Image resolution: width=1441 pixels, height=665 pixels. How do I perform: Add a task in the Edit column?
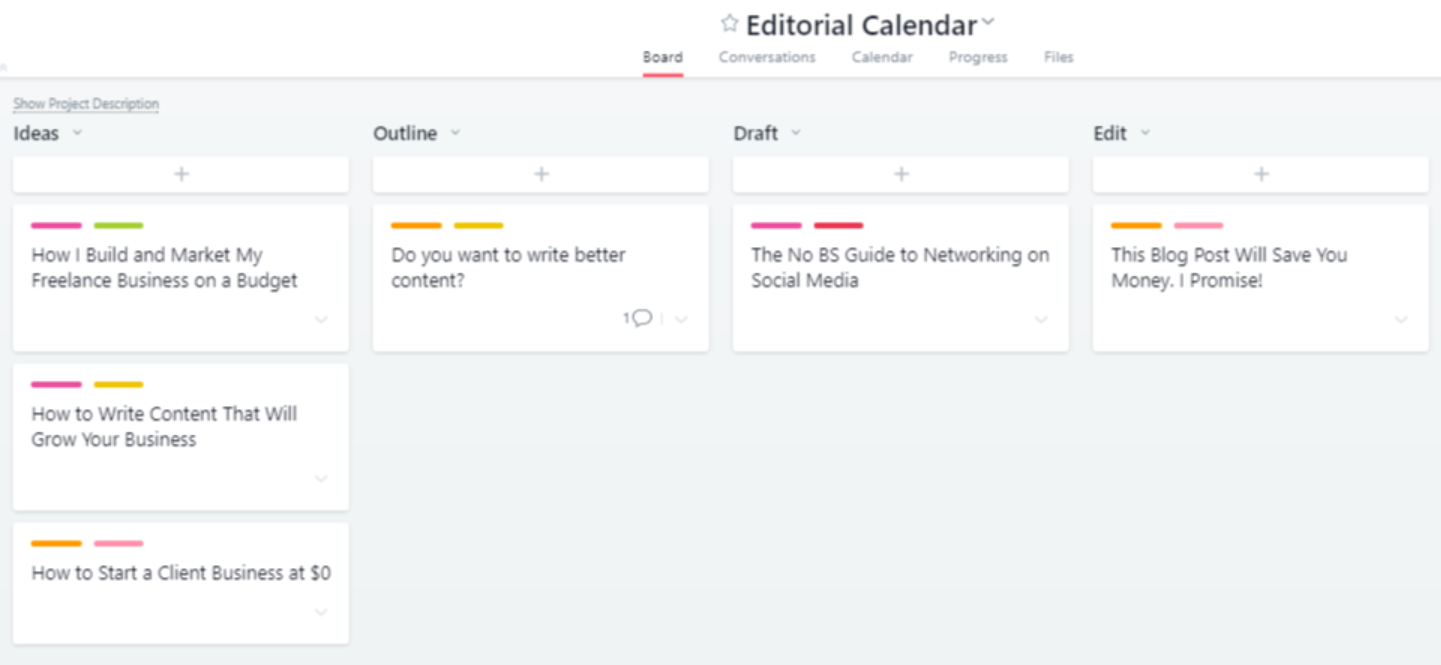click(x=1261, y=175)
